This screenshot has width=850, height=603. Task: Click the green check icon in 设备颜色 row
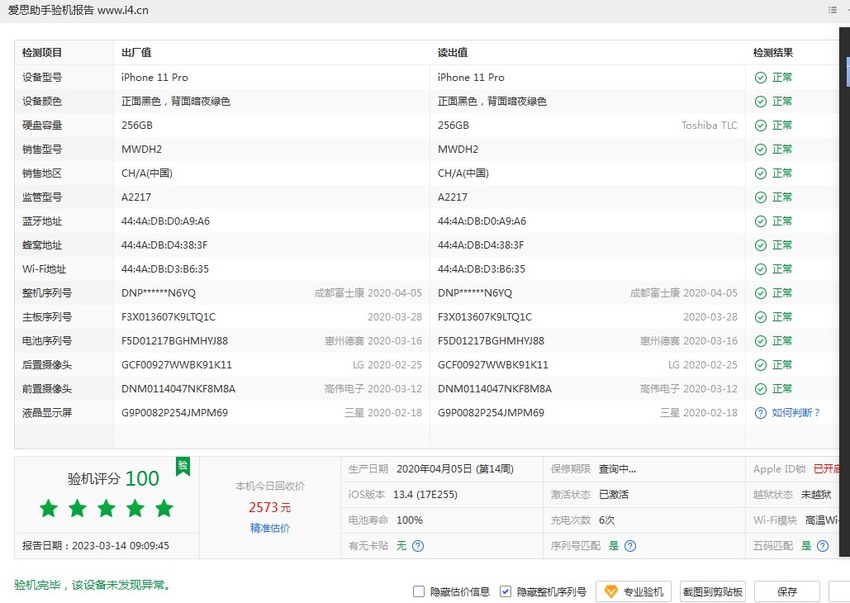pyautogui.click(x=761, y=101)
